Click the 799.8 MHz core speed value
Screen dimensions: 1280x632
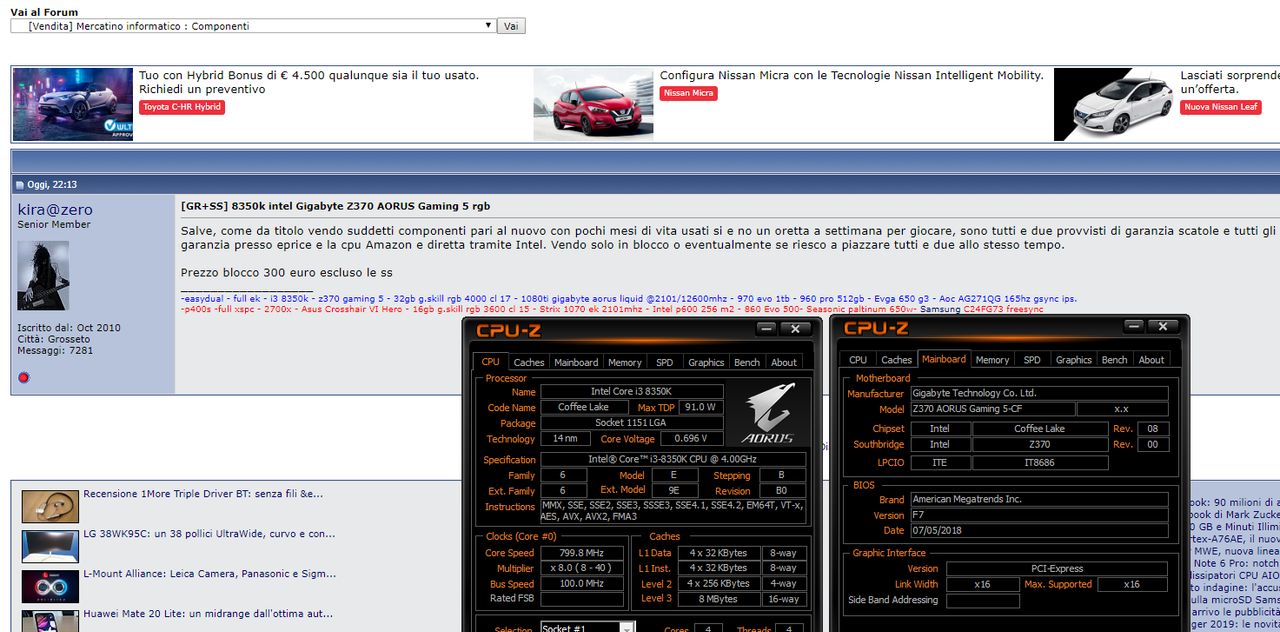pos(583,553)
